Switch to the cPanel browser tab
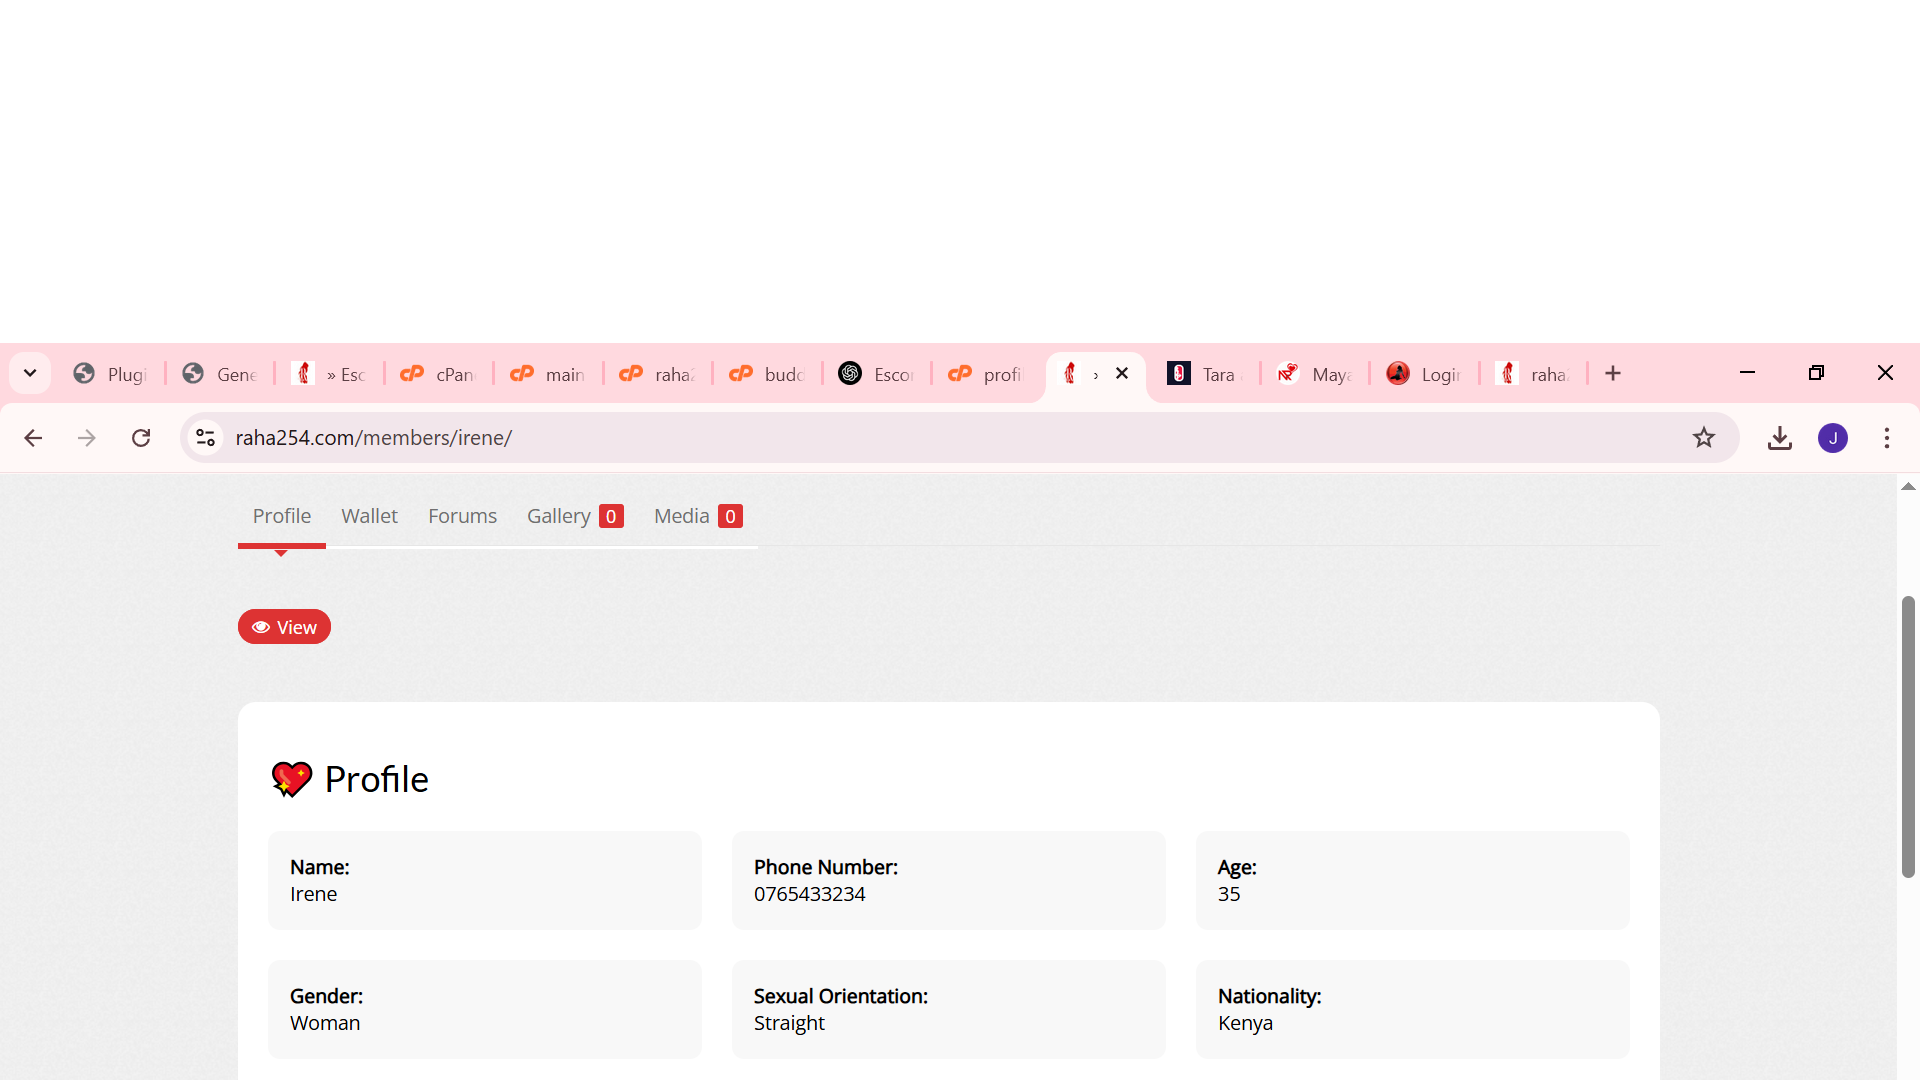Image resolution: width=1920 pixels, height=1080 pixels. pos(438,374)
